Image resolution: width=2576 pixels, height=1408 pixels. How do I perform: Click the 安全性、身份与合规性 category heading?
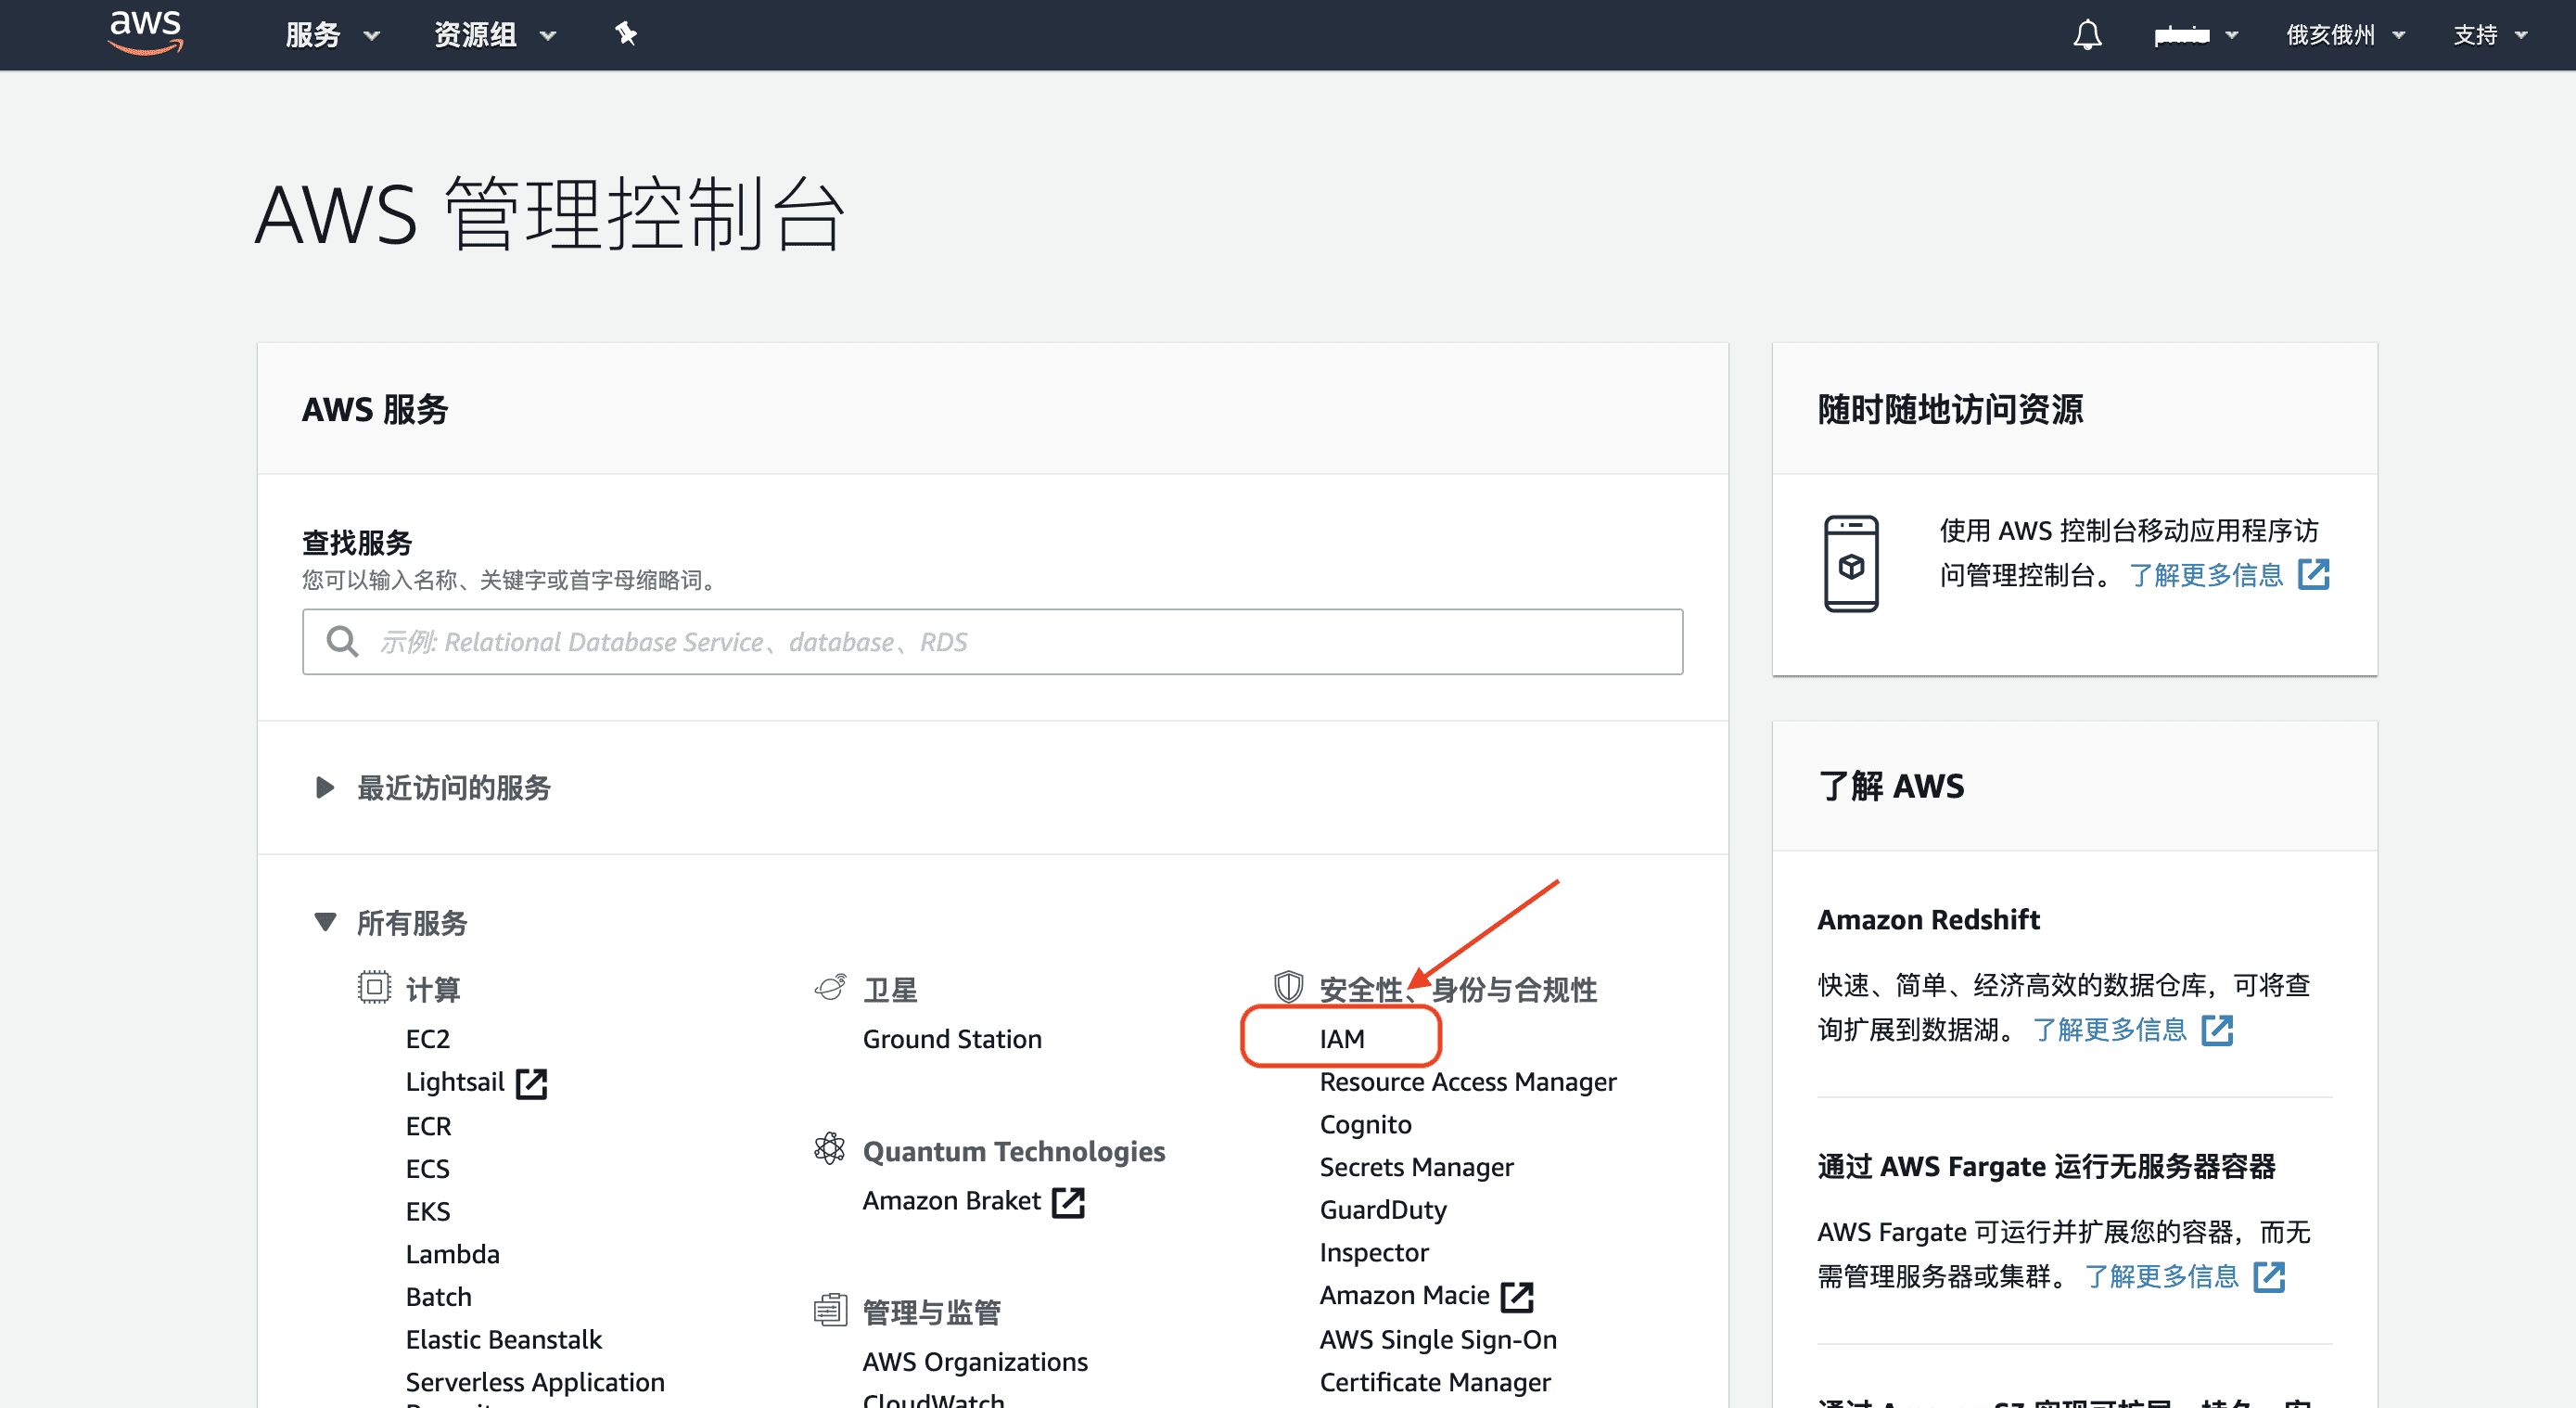click(1458, 989)
